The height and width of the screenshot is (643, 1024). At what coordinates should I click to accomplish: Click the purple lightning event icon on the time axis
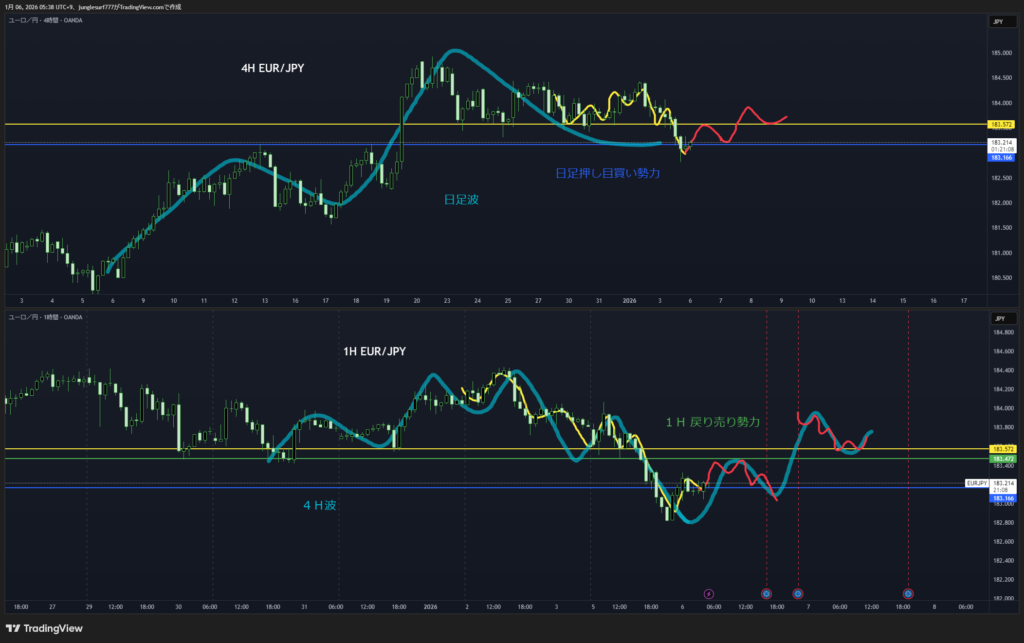tap(709, 593)
